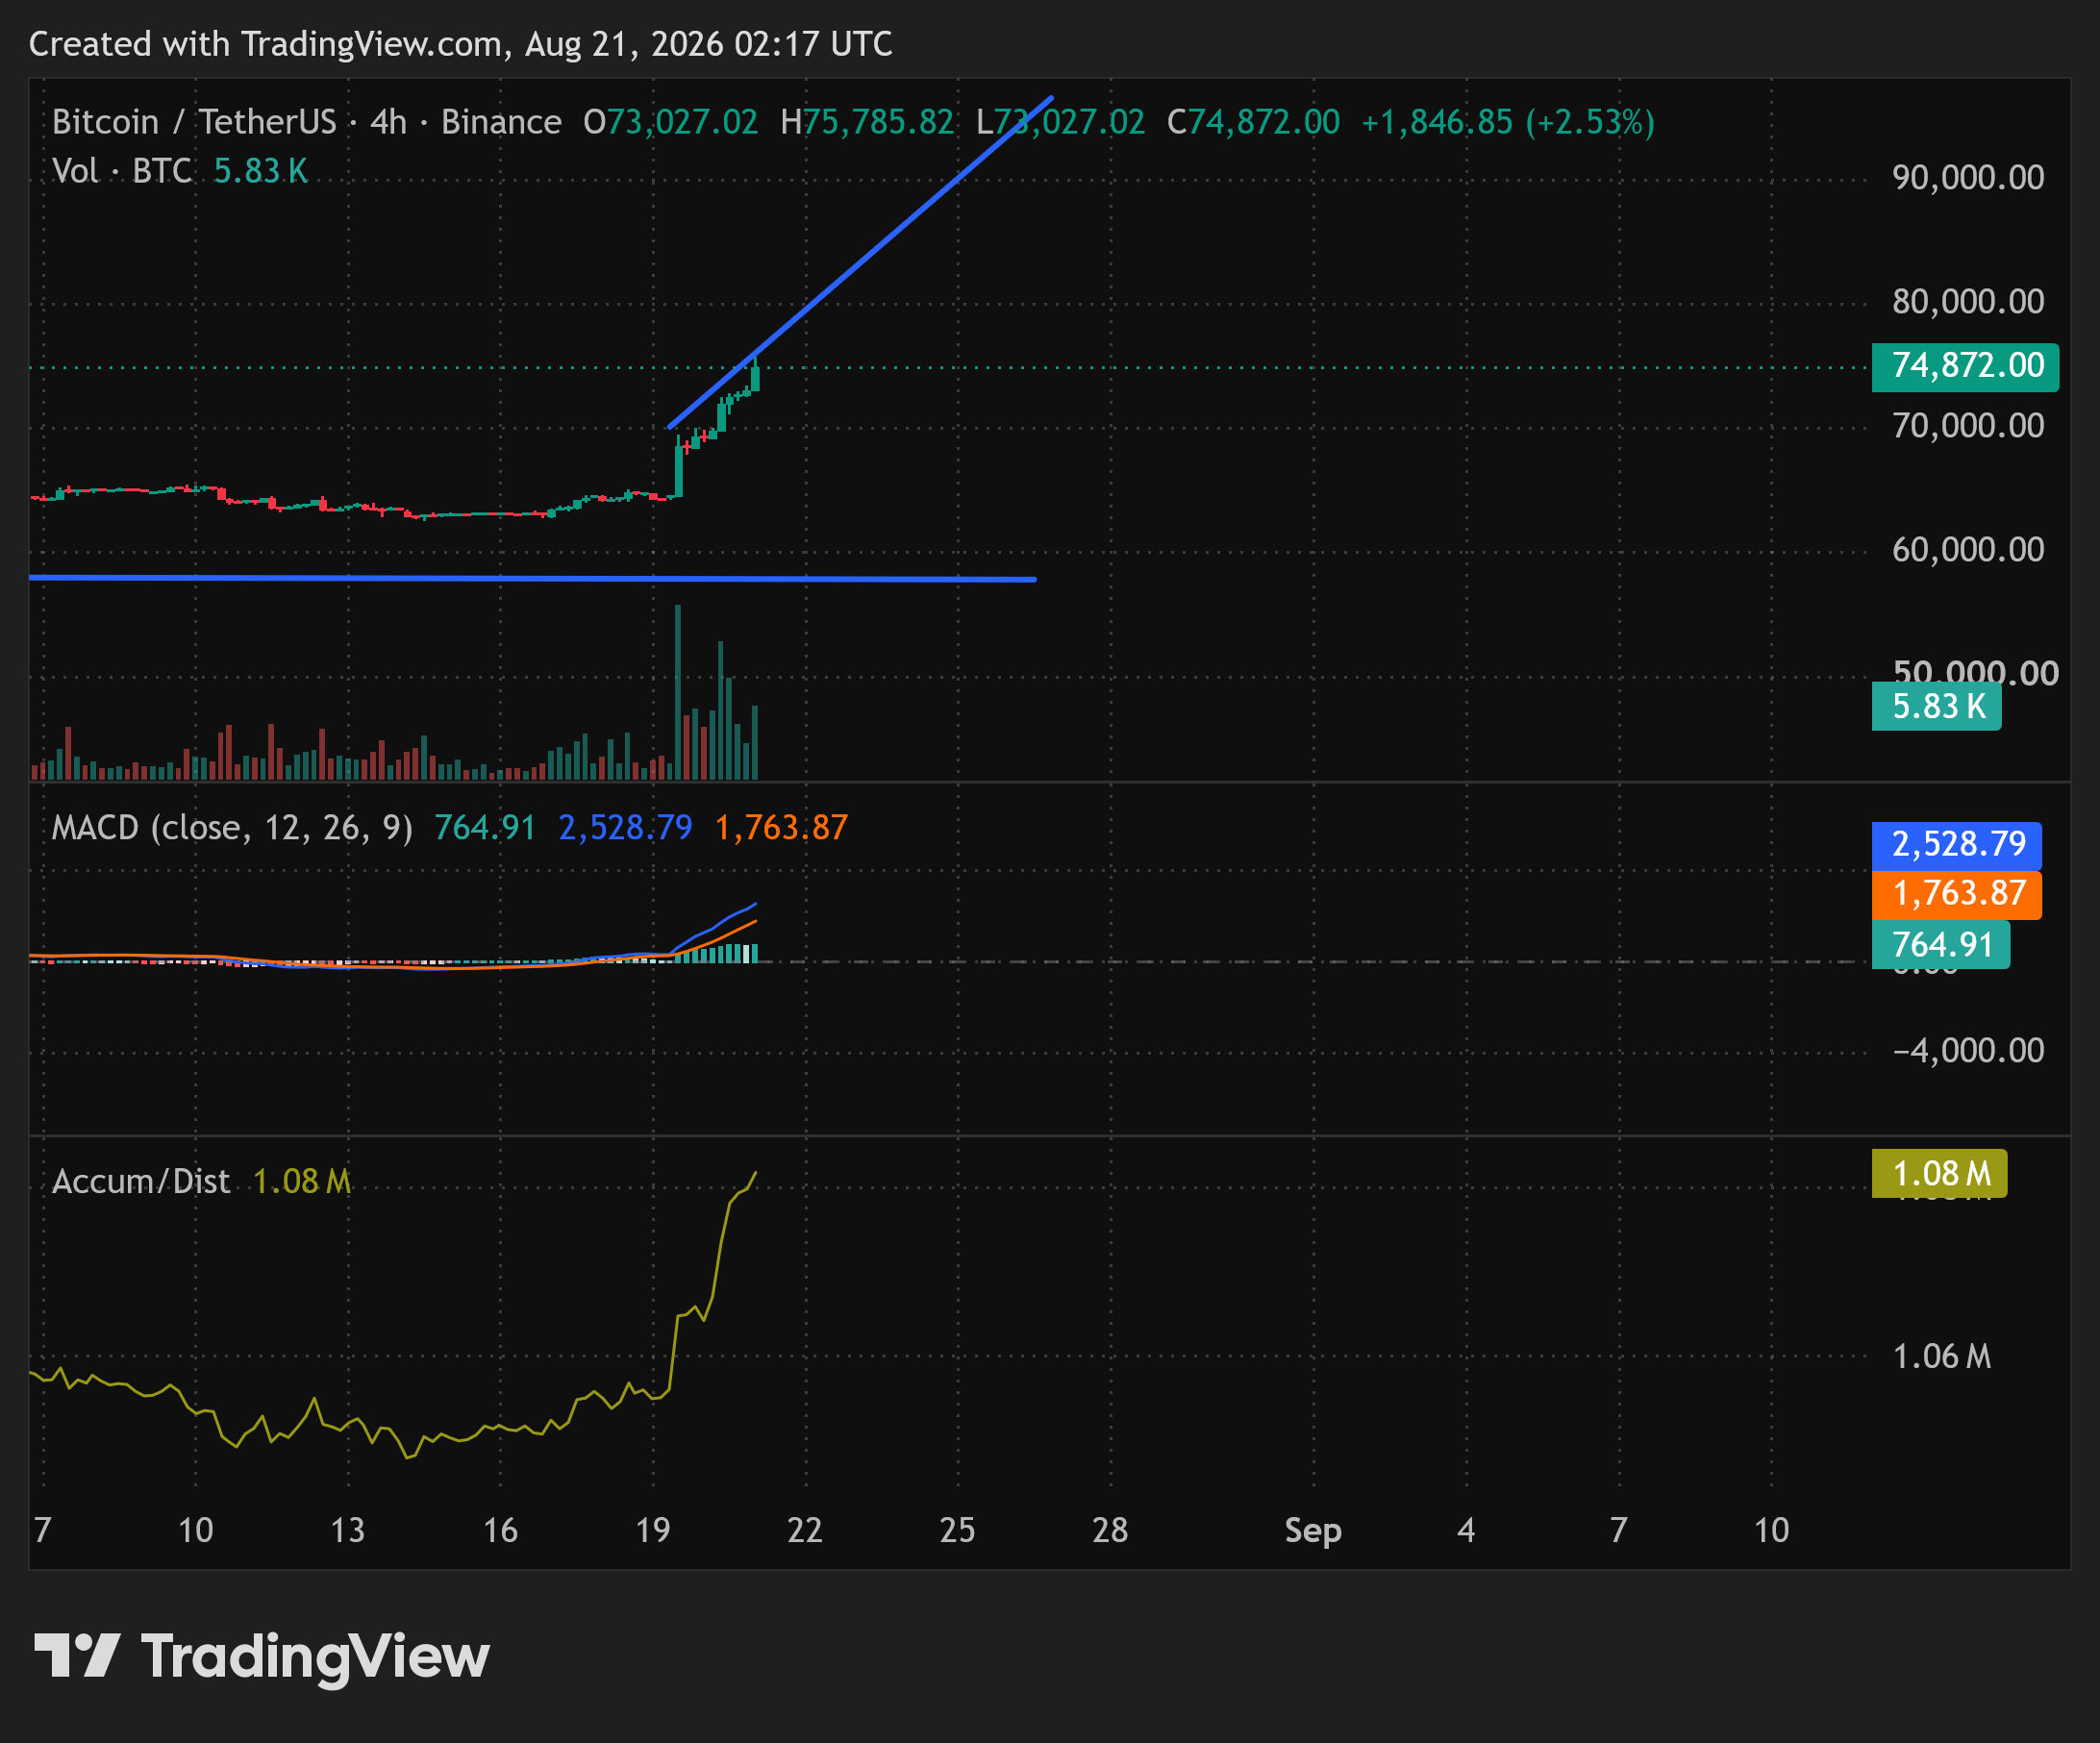2100x1743 pixels.
Task: Click the change value '+1,846.85 (+2.53%)'
Action: point(1508,122)
